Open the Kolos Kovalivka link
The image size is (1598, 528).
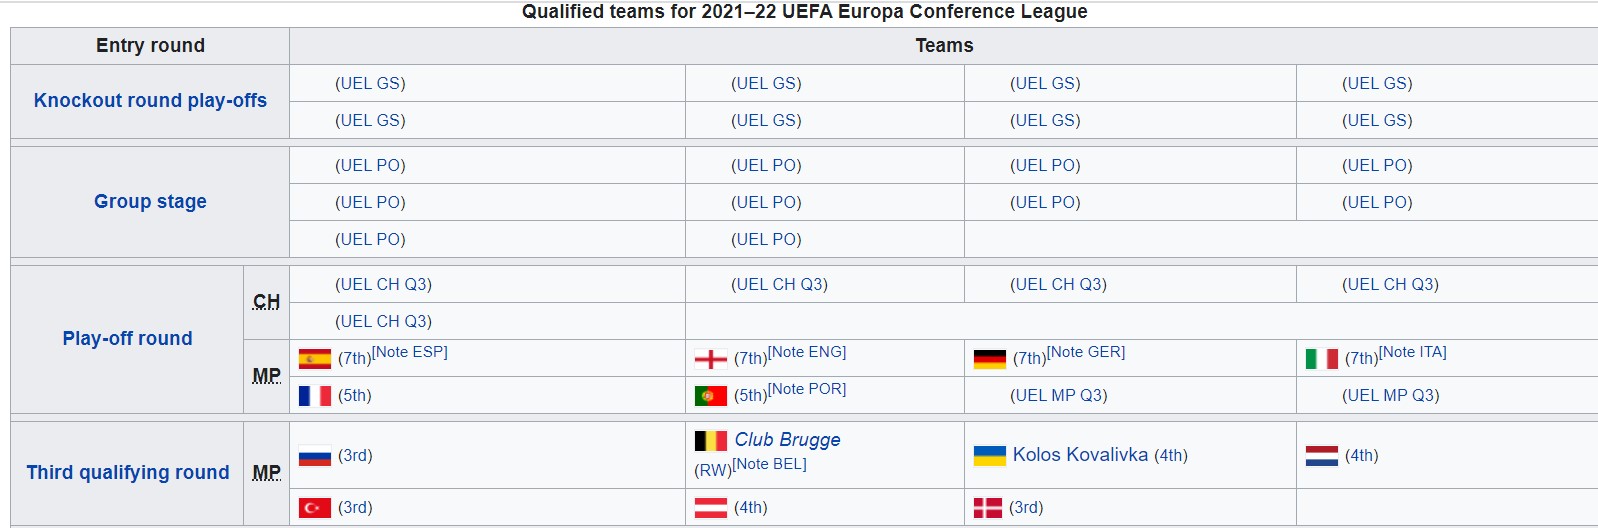1080,455
